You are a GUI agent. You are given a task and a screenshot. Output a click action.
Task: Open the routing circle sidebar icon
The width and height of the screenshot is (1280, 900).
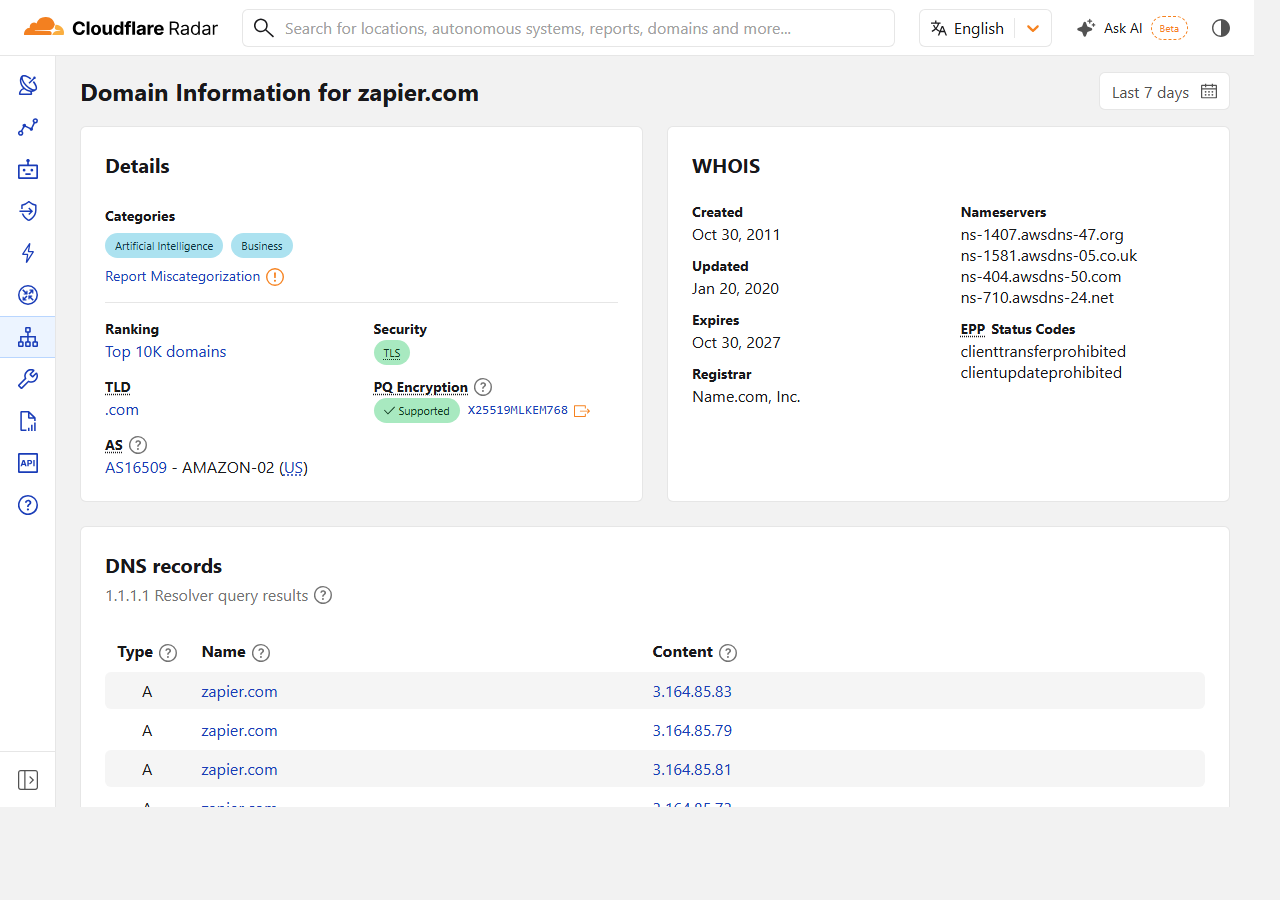28,295
